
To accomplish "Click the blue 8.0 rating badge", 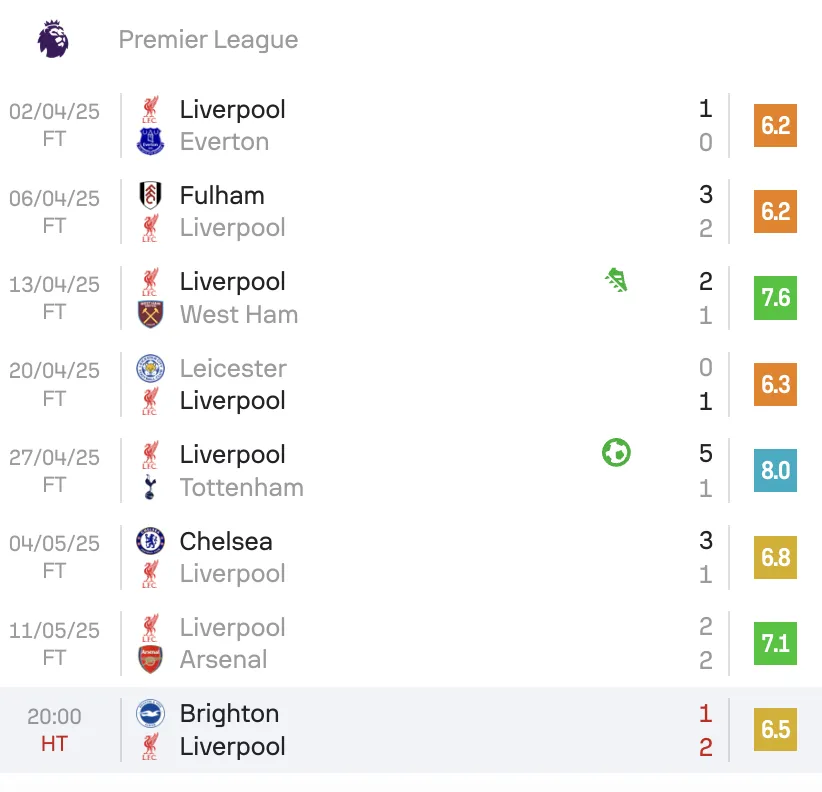I will (x=775, y=471).
